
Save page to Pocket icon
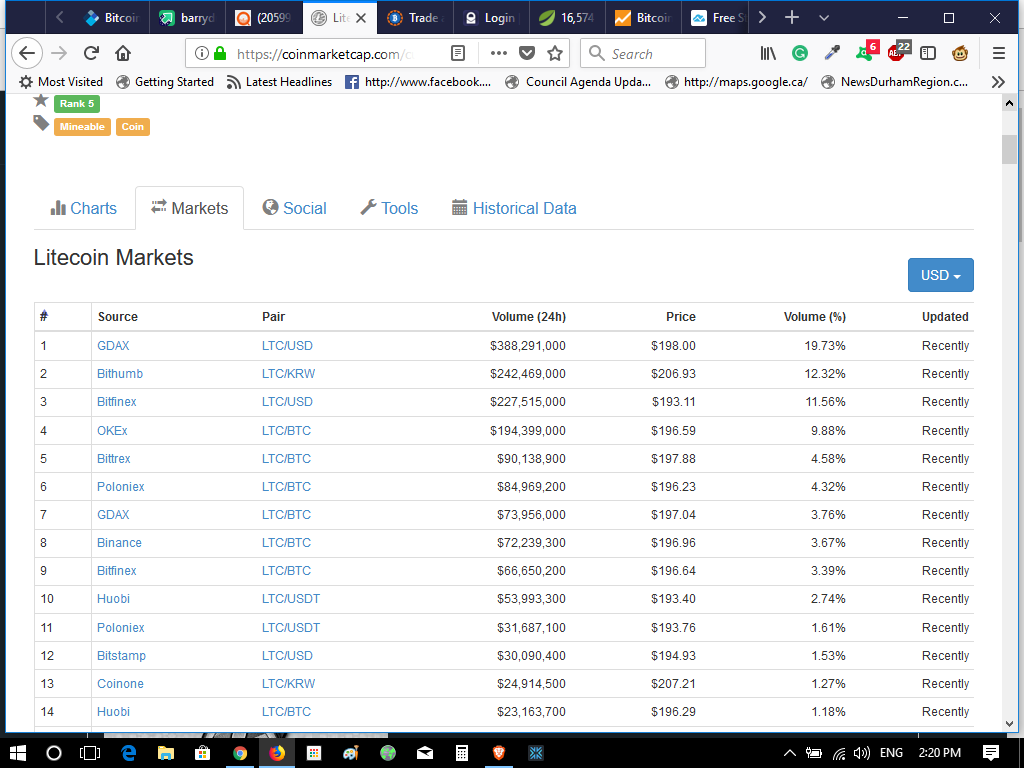tap(527, 54)
